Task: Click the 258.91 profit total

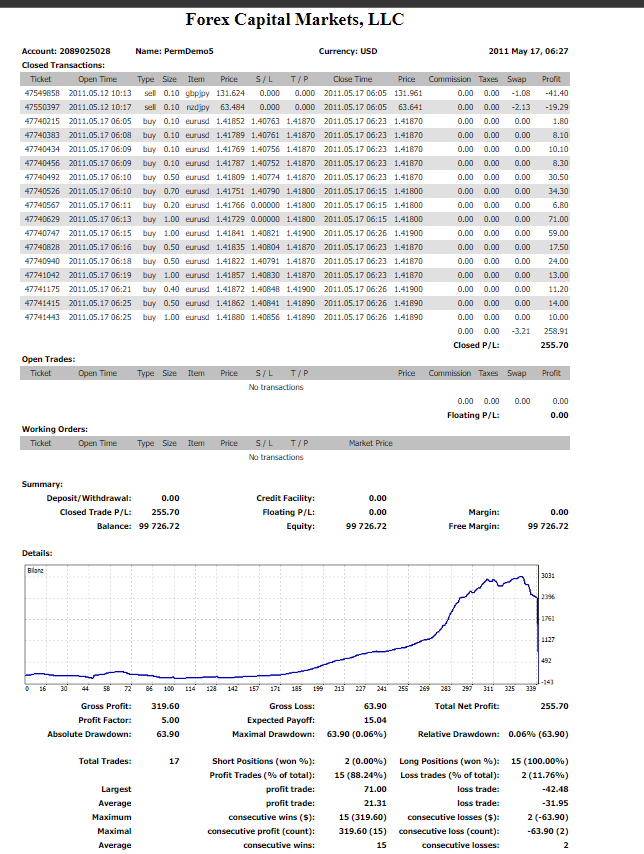Action: pos(556,331)
